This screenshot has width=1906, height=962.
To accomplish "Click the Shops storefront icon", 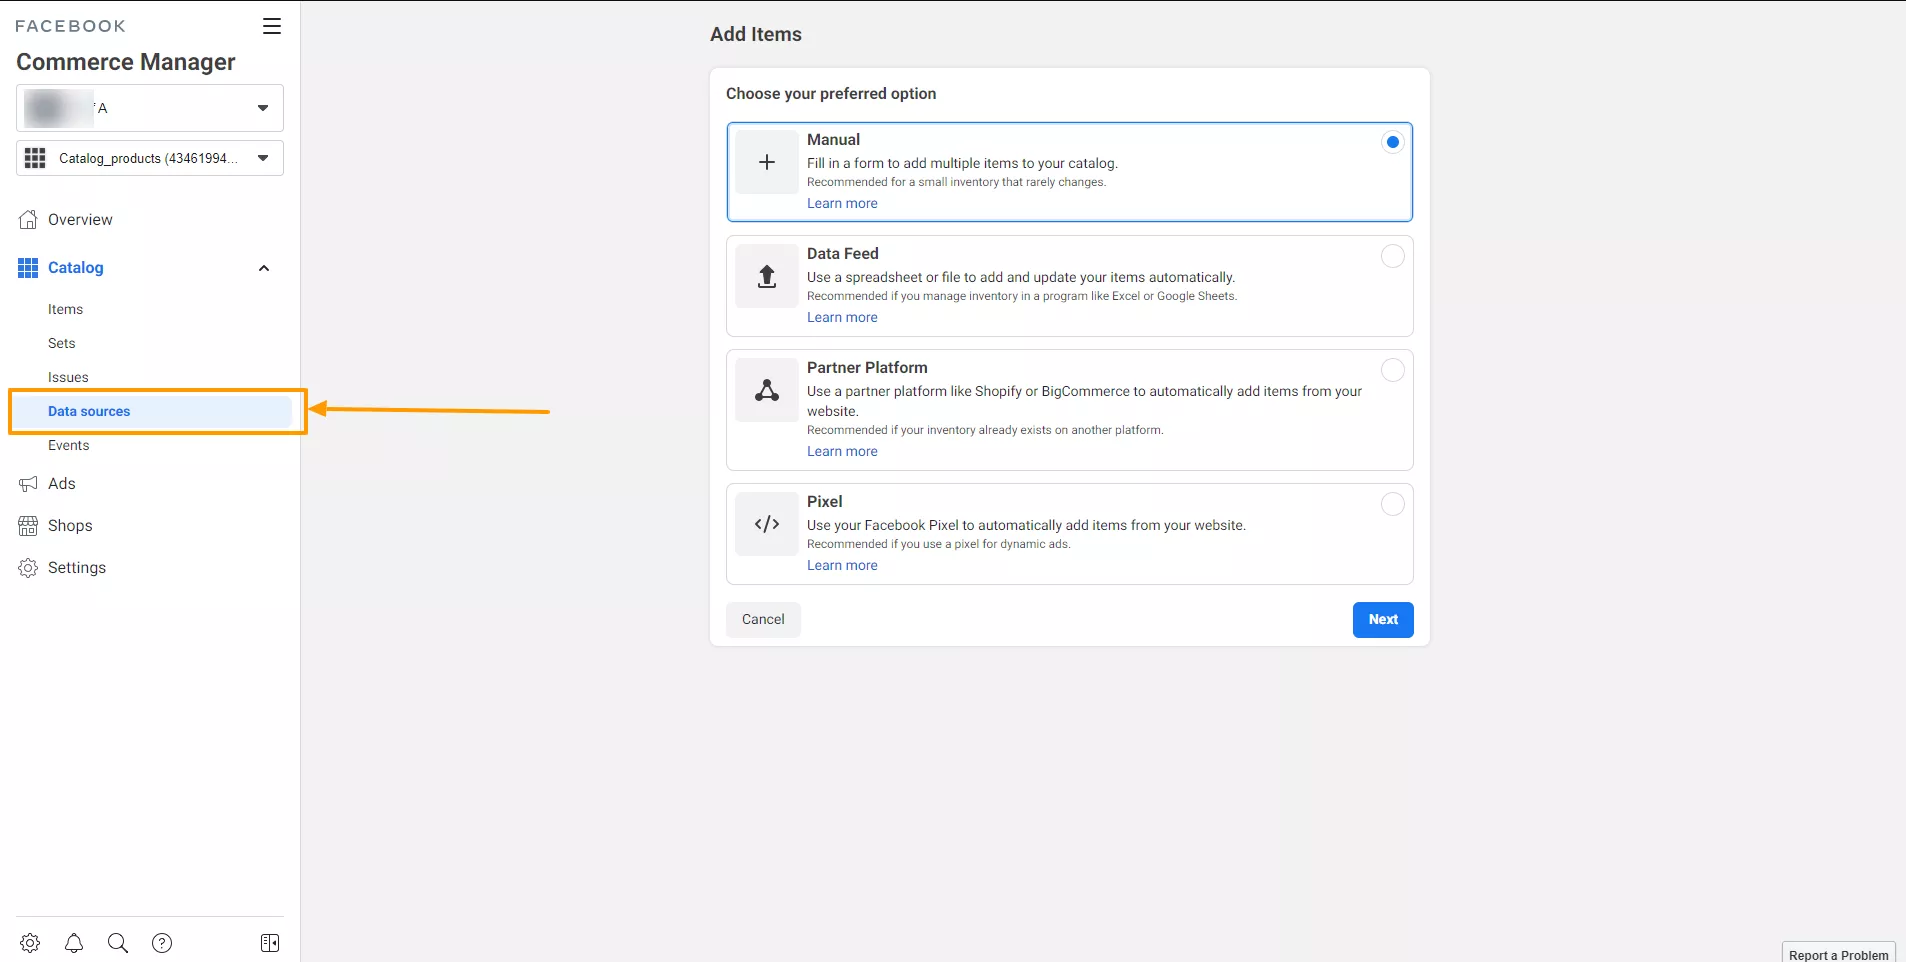I will click(x=28, y=526).
